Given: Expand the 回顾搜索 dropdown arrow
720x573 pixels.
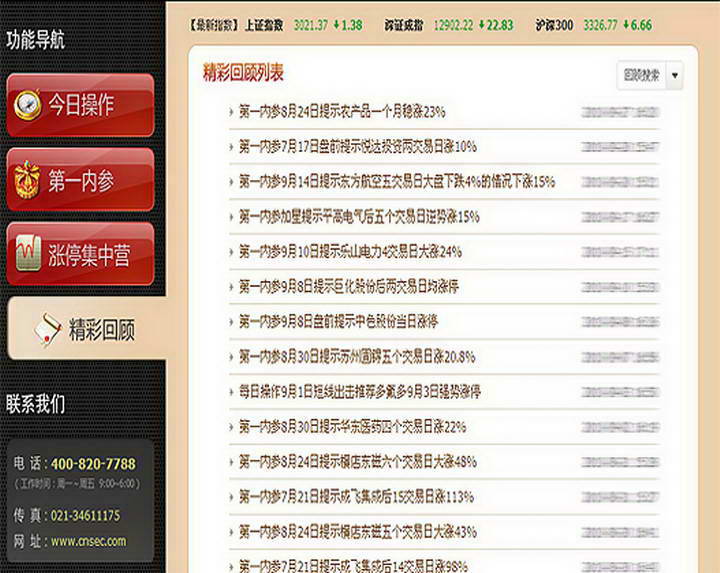Looking at the screenshot, I should point(675,75).
